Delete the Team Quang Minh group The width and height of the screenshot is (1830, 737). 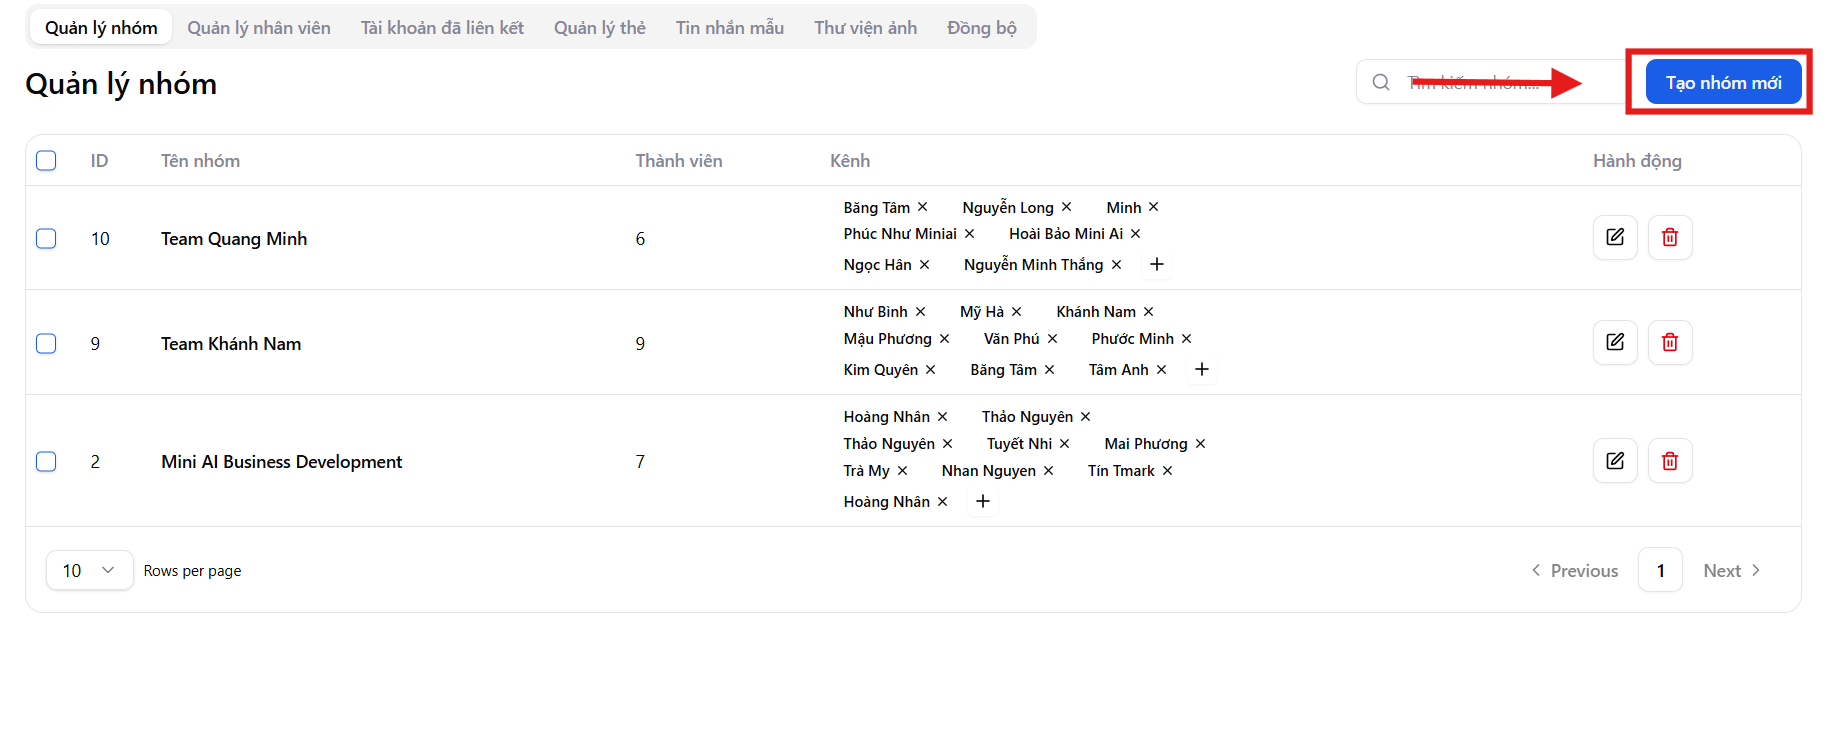tap(1669, 237)
